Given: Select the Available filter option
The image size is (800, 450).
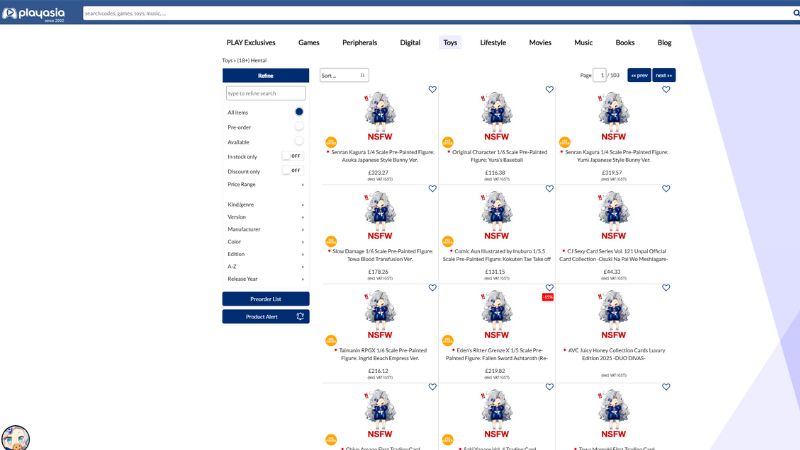Looking at the screenshot, I should [299, 141].
